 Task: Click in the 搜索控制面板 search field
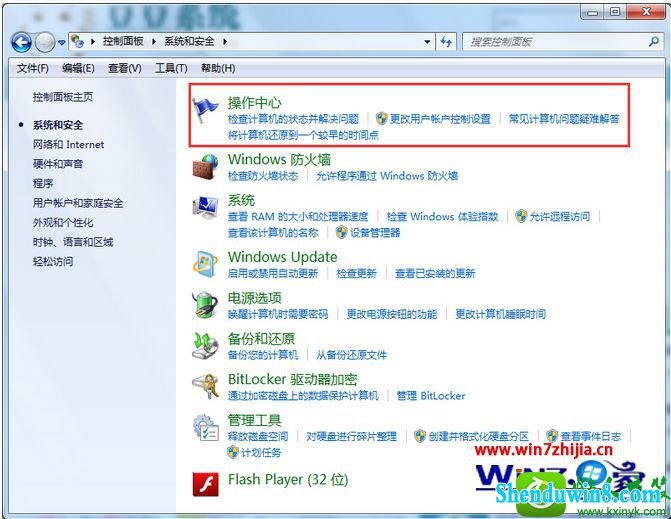click(x=555, y=42)
